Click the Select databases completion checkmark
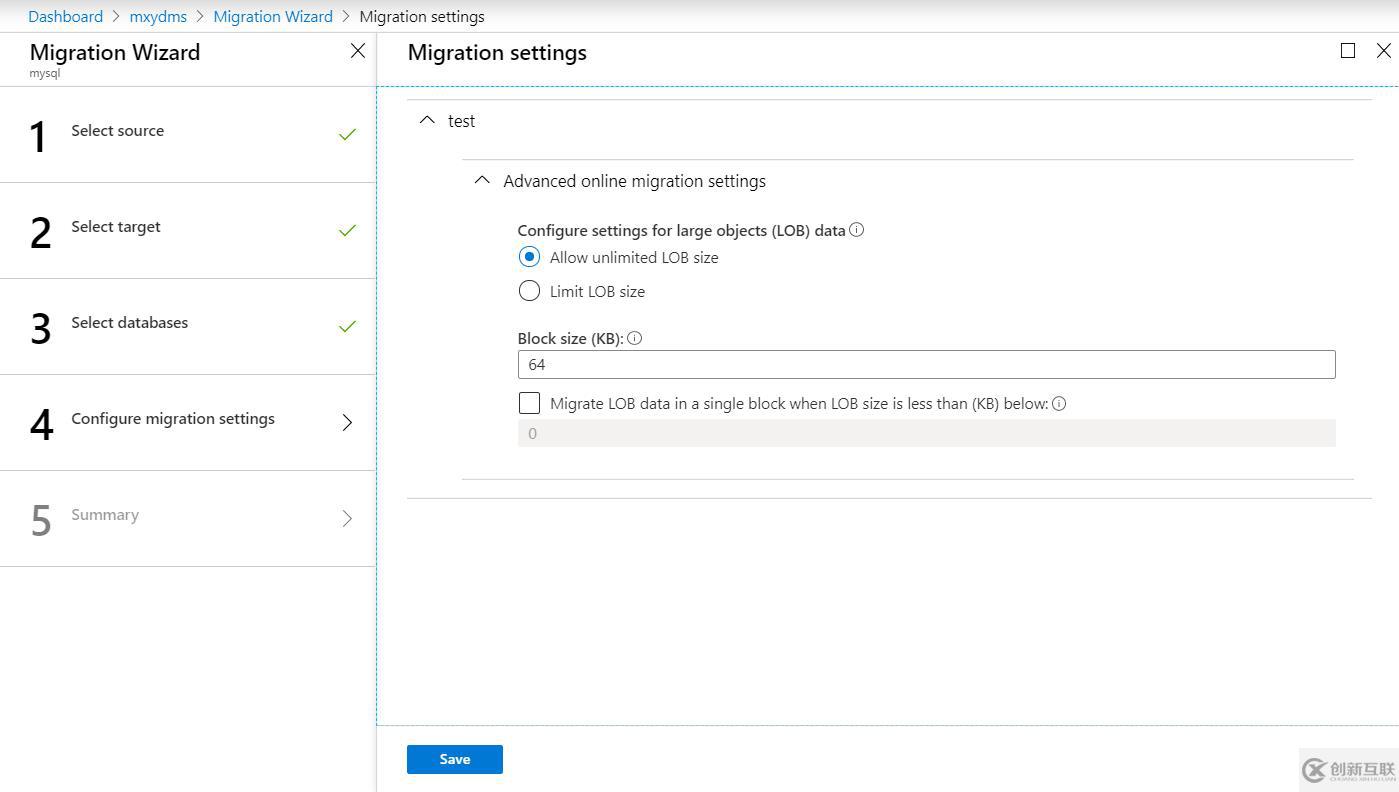Screen dimensions: 1399x792 [x=347, y=325]
